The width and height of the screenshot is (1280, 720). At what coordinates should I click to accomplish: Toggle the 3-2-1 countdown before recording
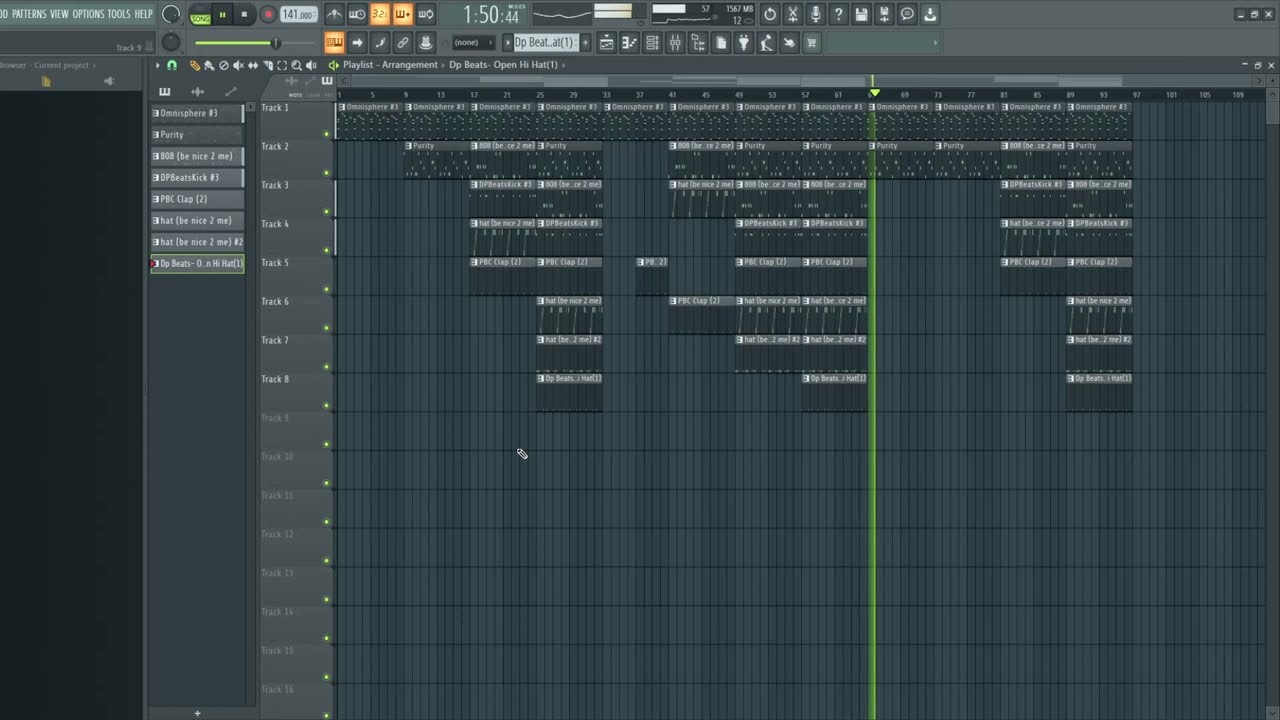point(380,14)
